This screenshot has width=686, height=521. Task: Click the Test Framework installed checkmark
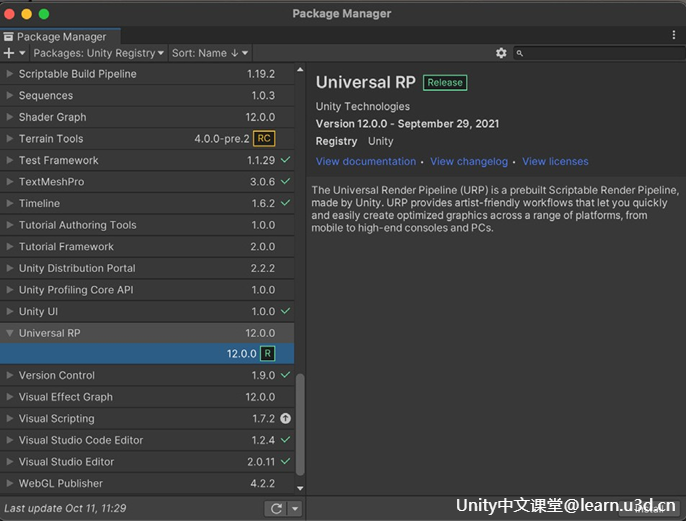point(285,160)
